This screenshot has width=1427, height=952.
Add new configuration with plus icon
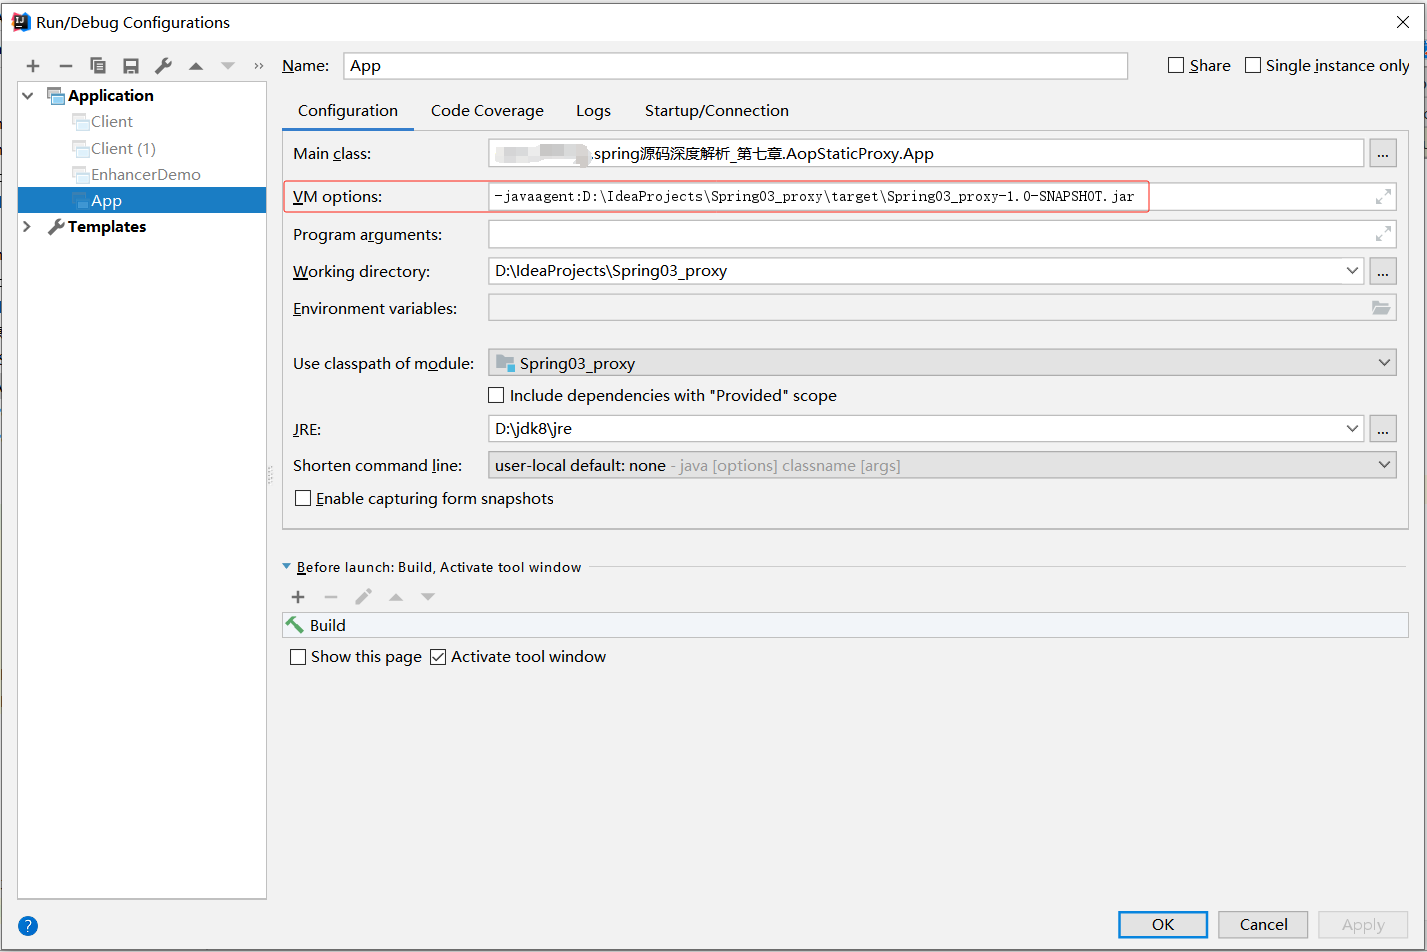pos(33,66)
